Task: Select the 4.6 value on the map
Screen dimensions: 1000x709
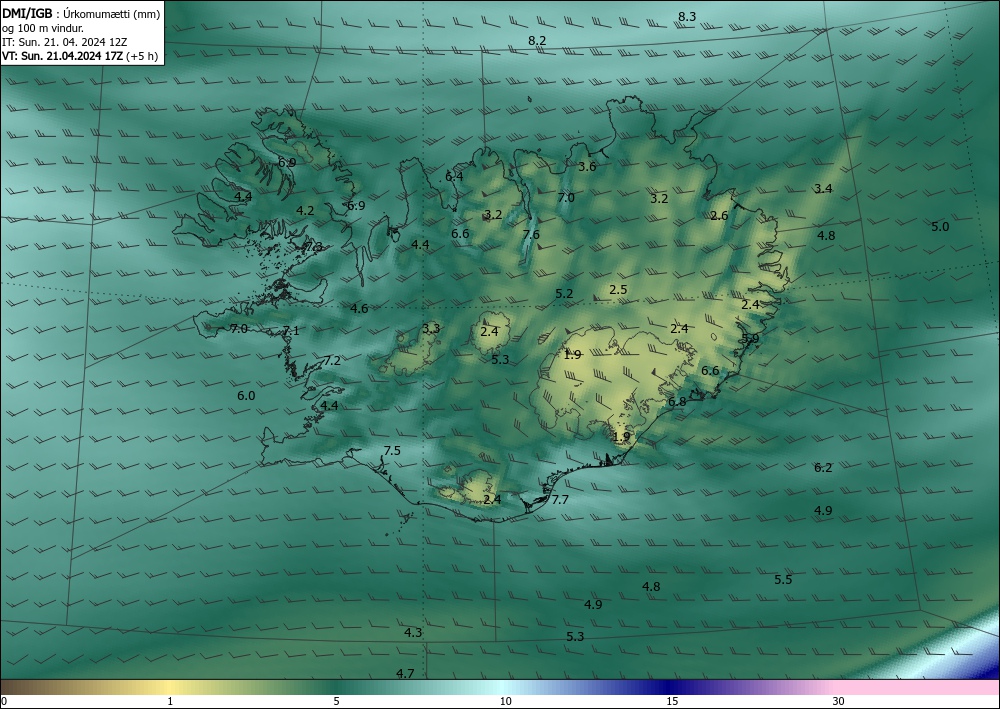Action: tap(359, 309)
